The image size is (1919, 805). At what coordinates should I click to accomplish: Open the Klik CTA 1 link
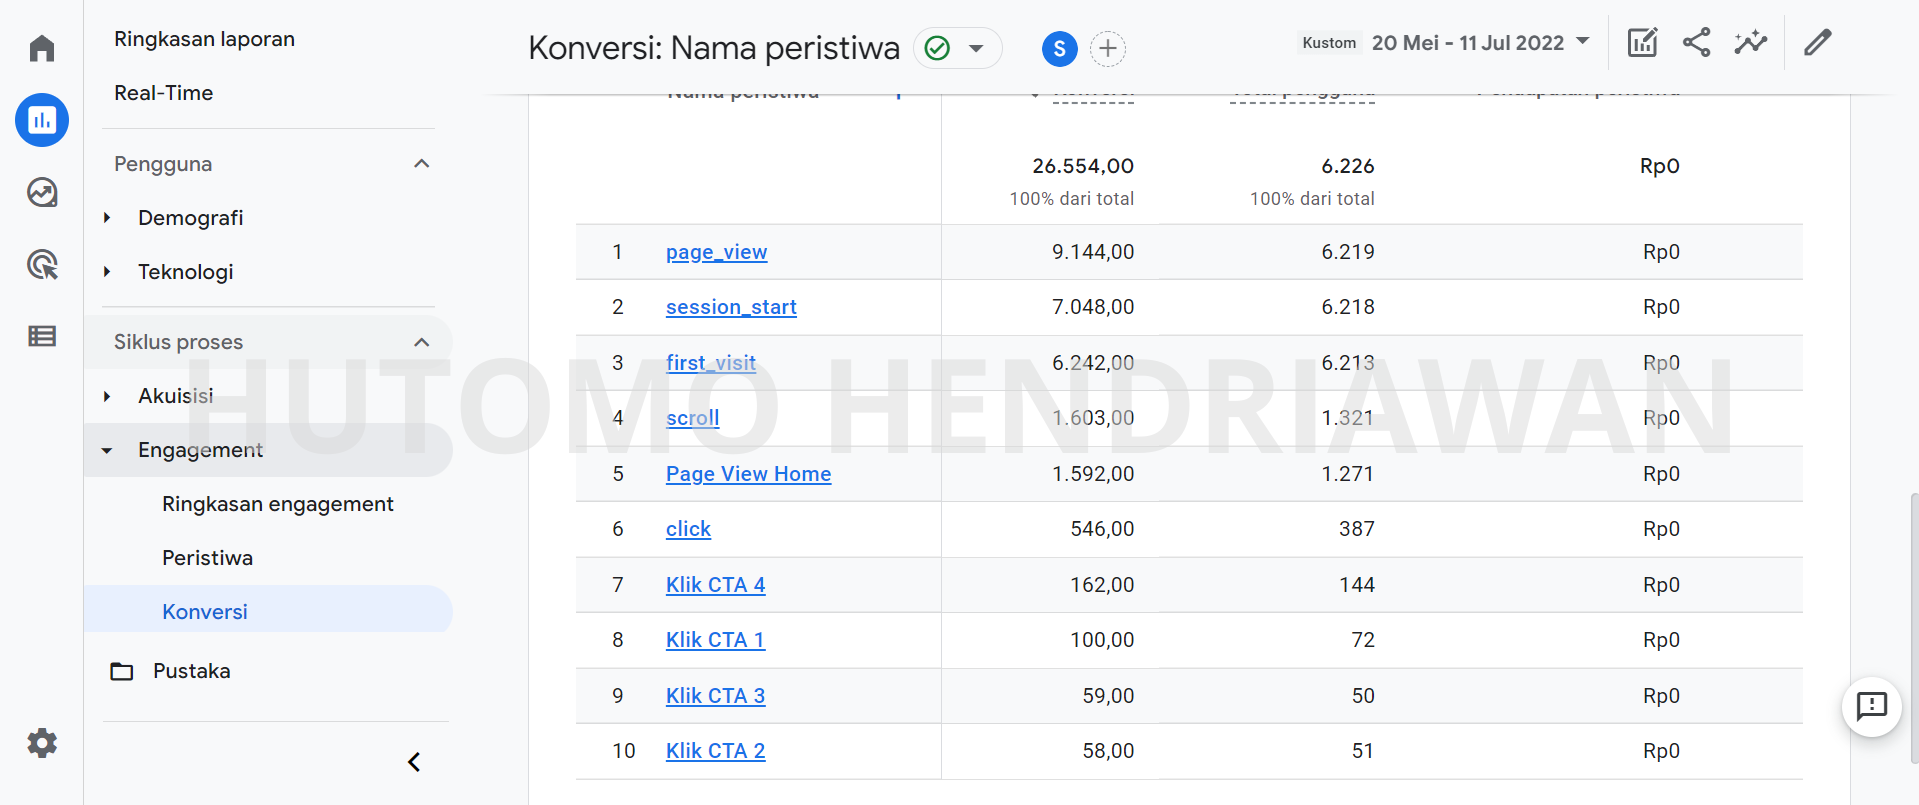click(715, 640)
